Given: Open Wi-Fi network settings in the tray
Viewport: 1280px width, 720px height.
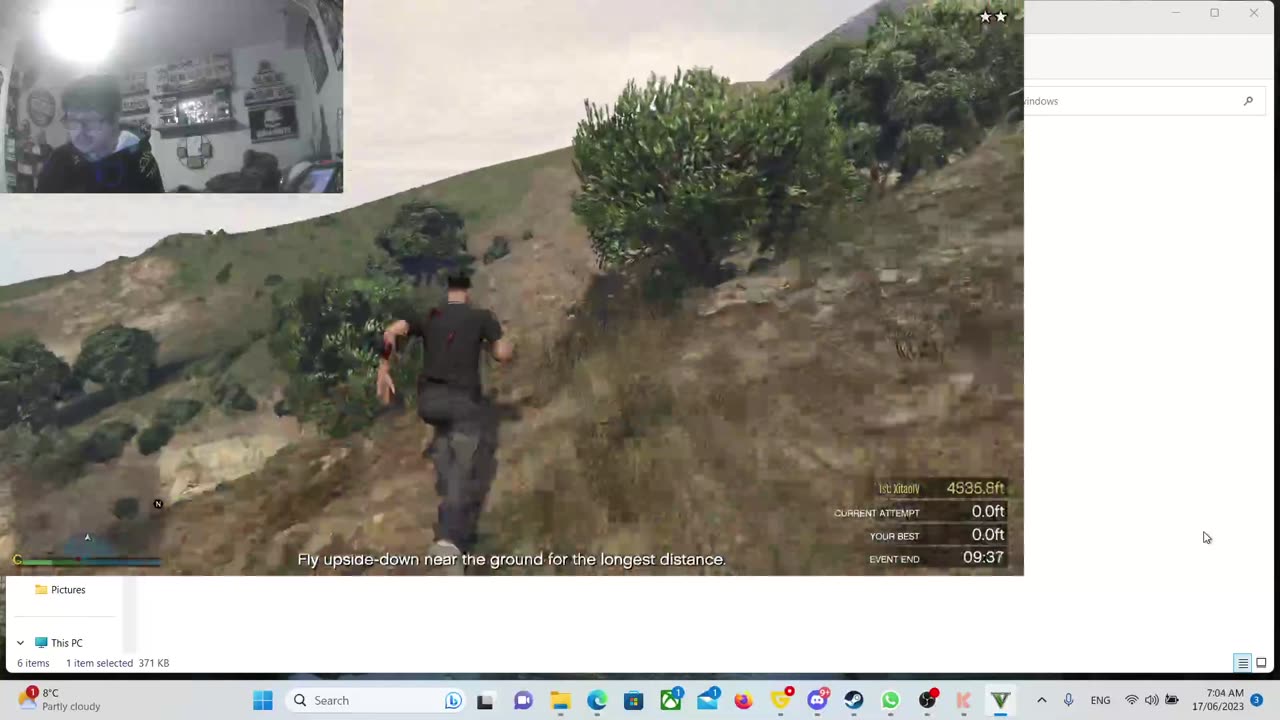Looking at the screenshot, I should click(1132, 700).
